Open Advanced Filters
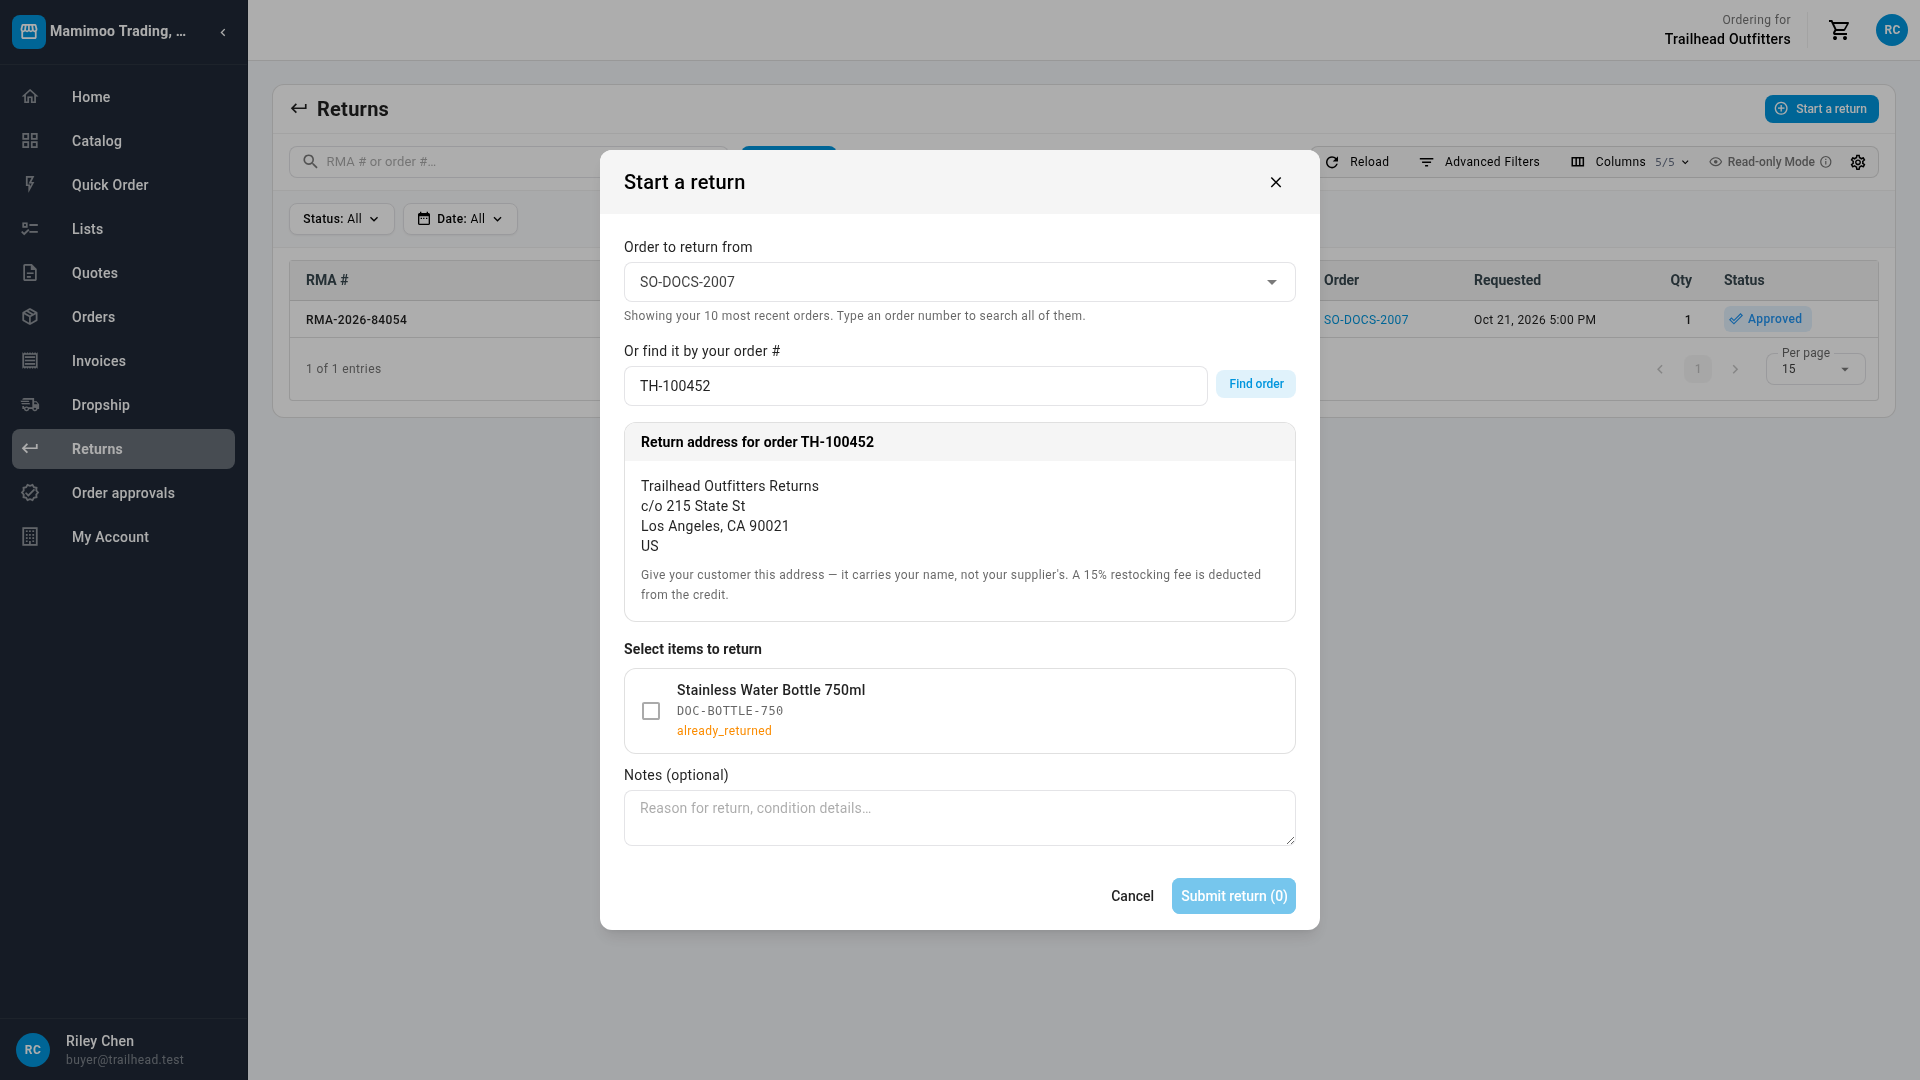This screenshot has height=1080, width=1920. tap(1479, 162)
